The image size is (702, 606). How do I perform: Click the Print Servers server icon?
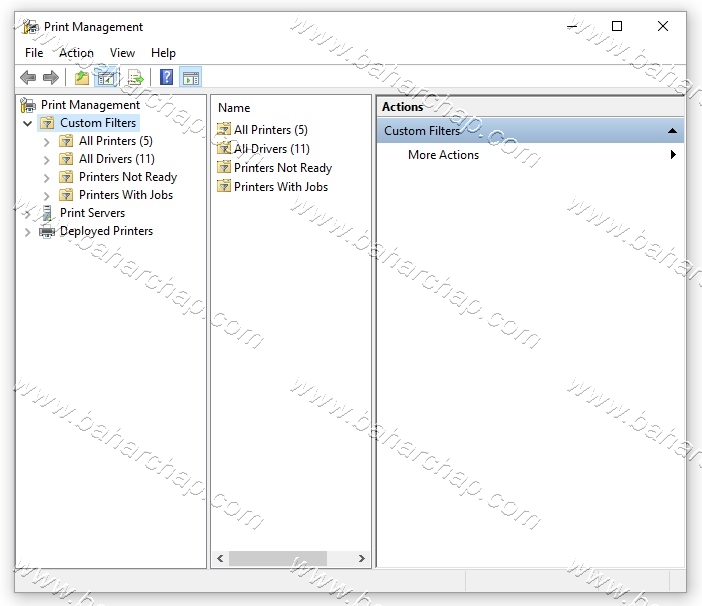click(47, 213)
